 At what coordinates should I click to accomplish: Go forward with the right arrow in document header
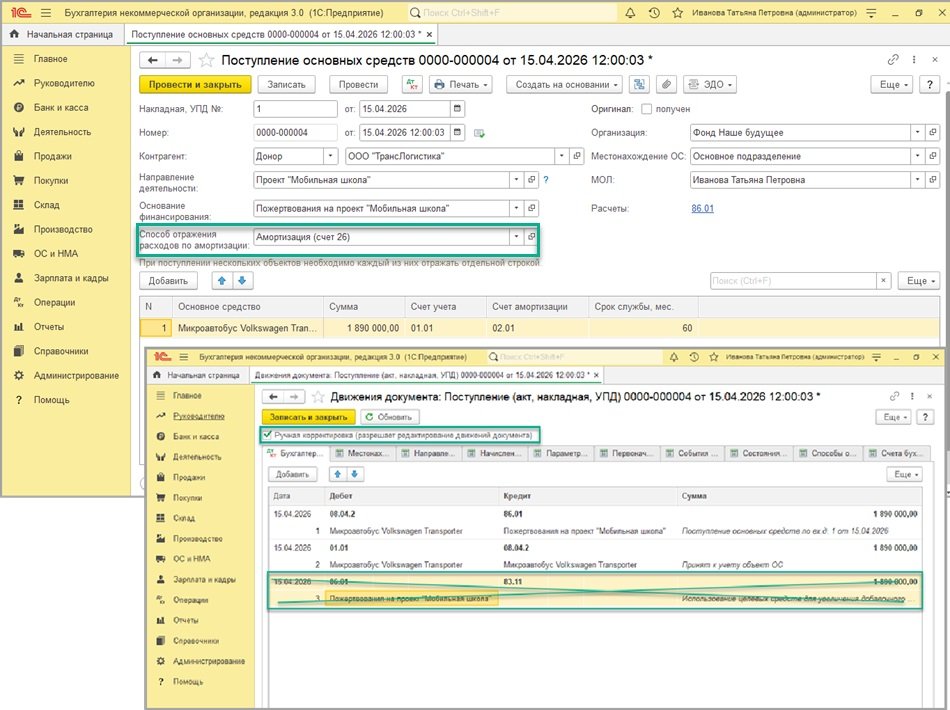[178, 60]
